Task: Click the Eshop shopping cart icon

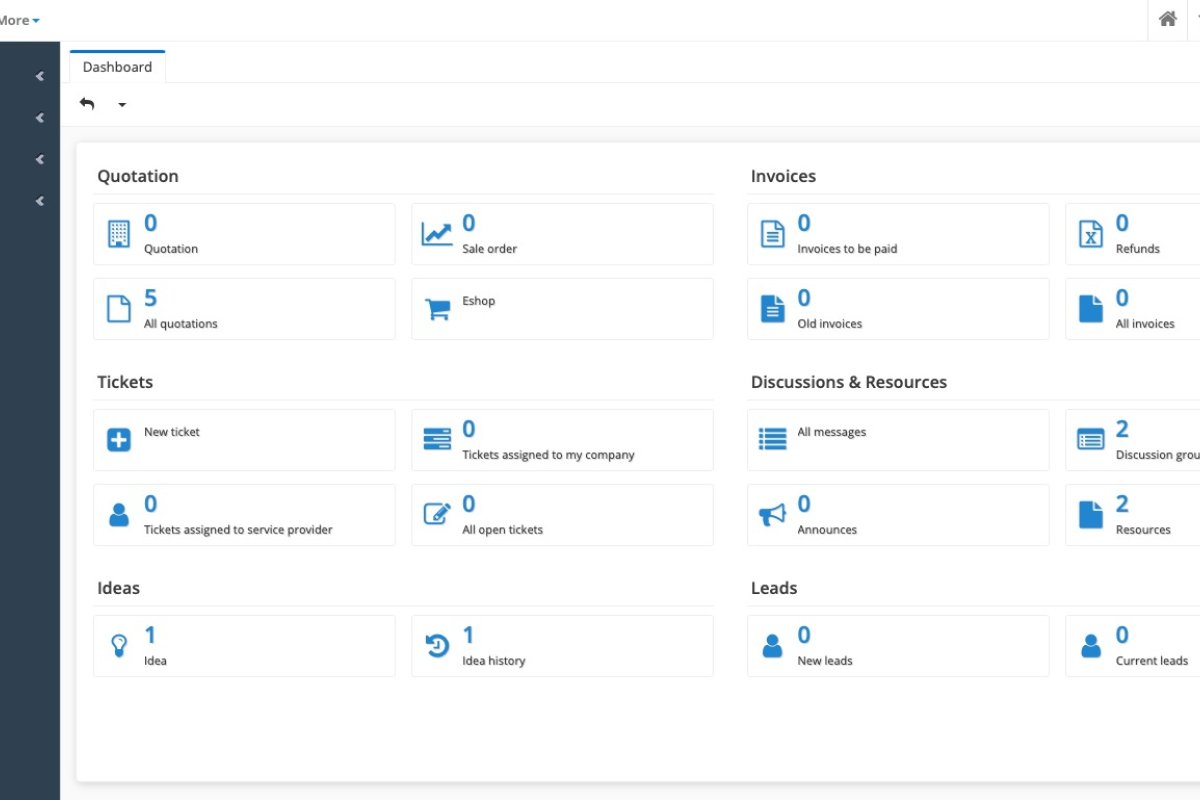Action: 437,309
